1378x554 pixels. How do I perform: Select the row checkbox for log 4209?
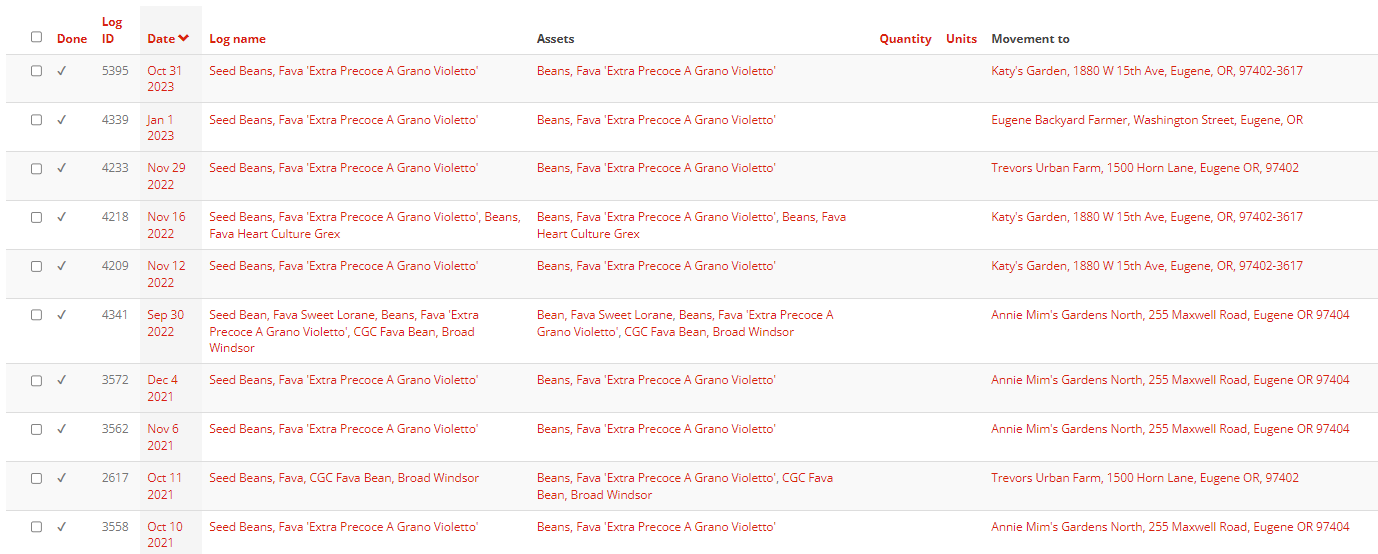(x=37, y=266)
